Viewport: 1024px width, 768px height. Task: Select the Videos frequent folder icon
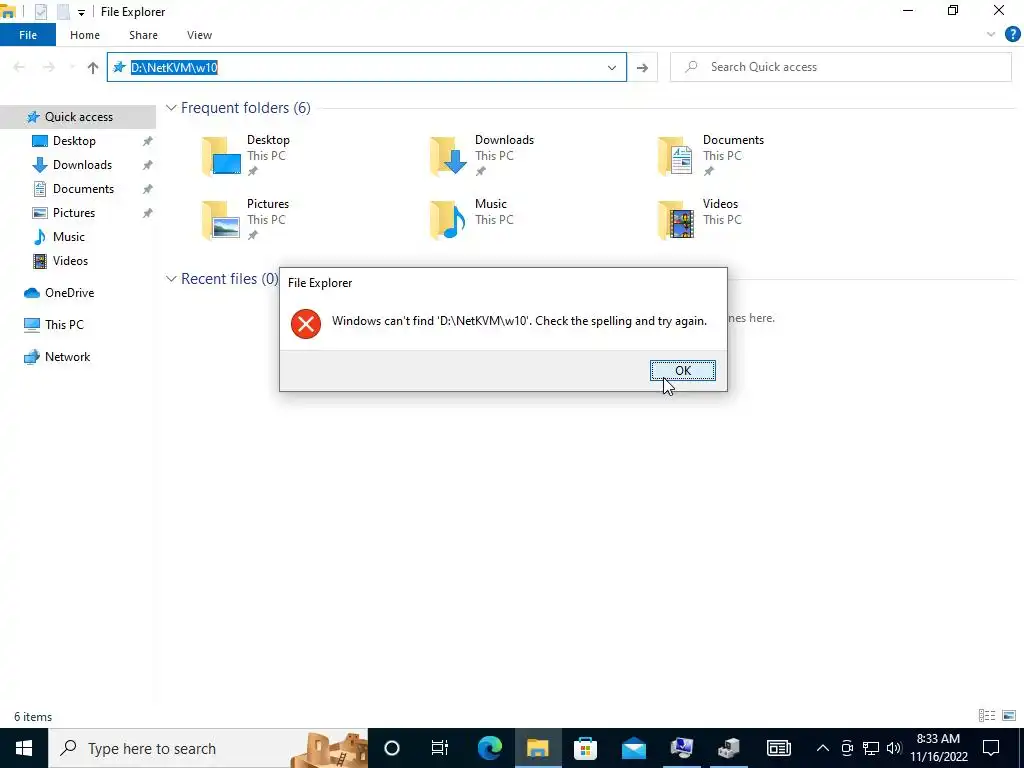pos(676,221)
